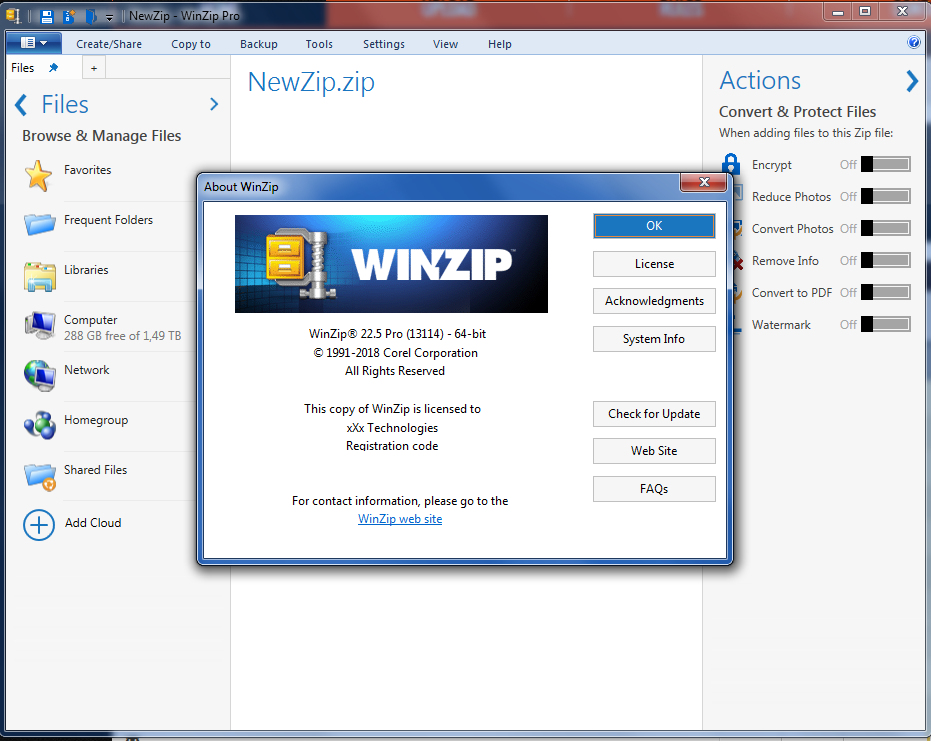Close the About WinZip dialog with X
Viewport: 931px width, 741px height.
(x=704, y=182)
